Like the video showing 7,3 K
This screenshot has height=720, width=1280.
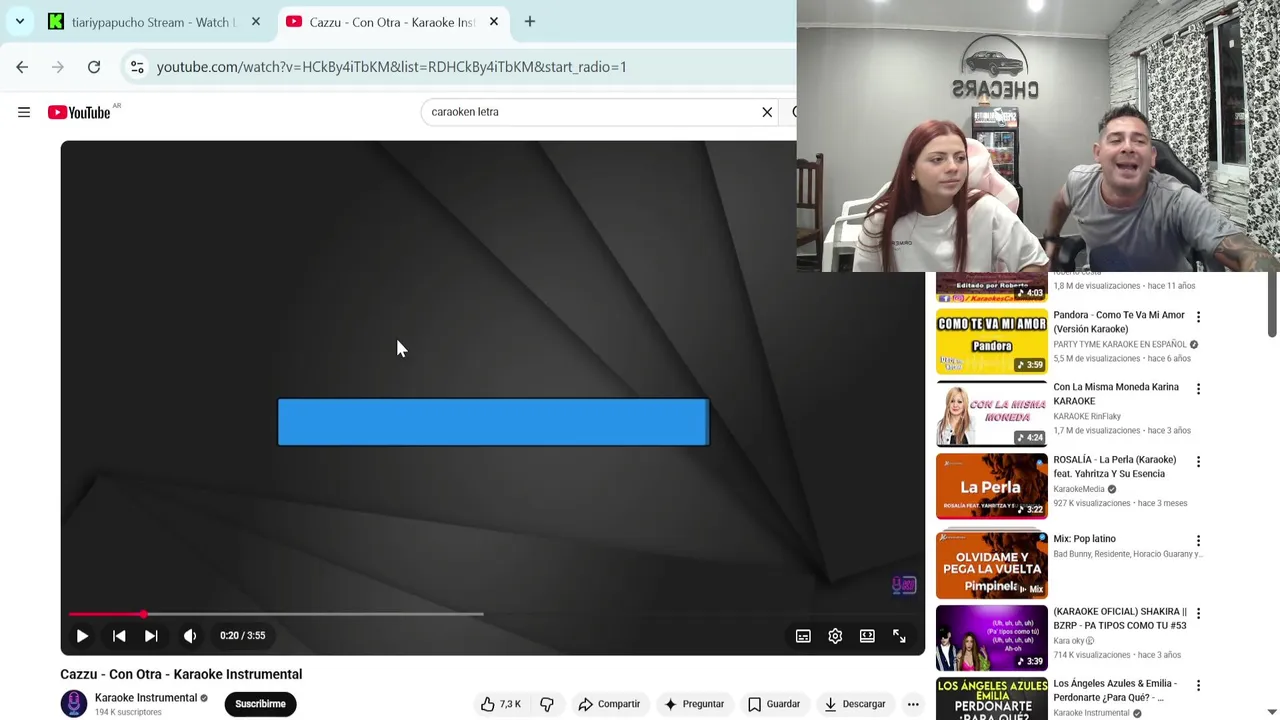click(500, 704)
